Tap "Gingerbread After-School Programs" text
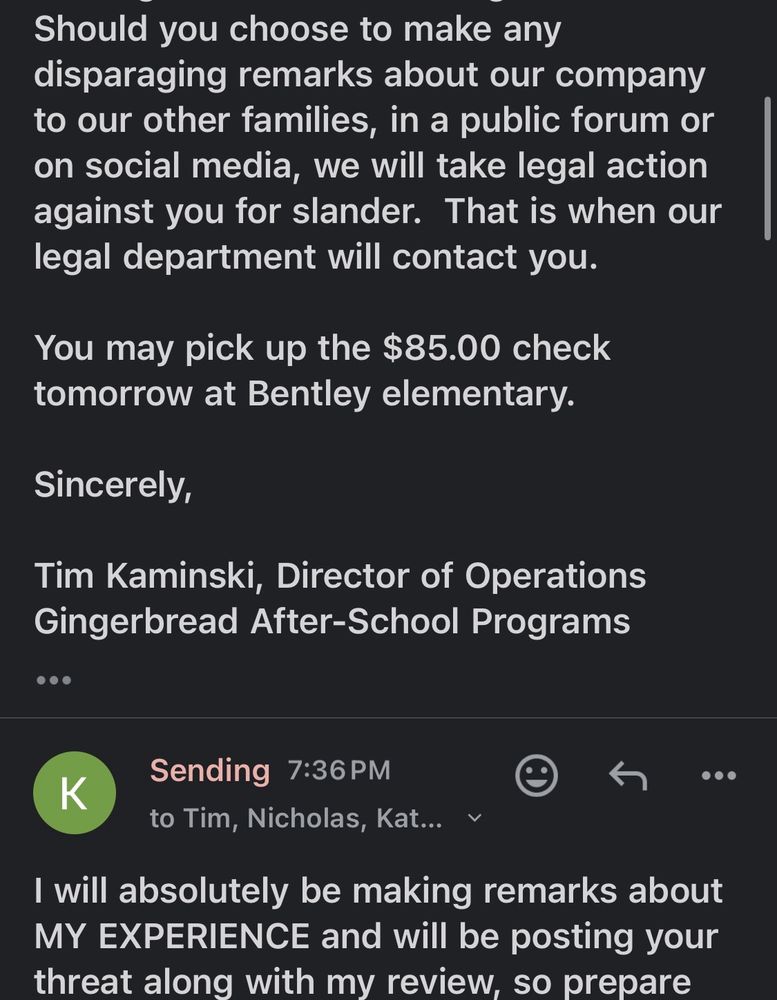 click(332, 621)
